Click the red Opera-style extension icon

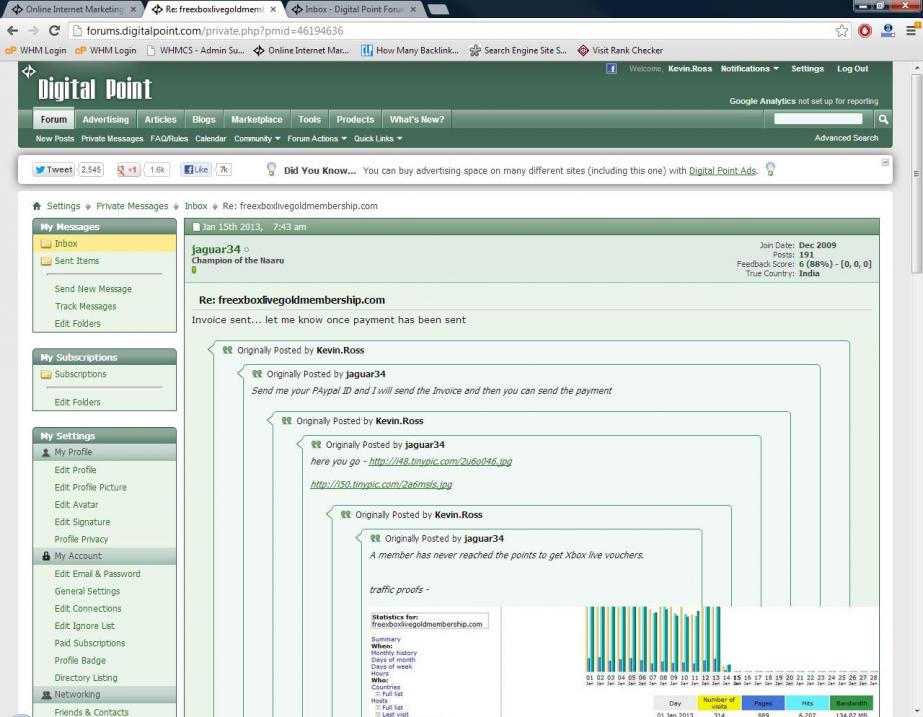pos(865,31)
